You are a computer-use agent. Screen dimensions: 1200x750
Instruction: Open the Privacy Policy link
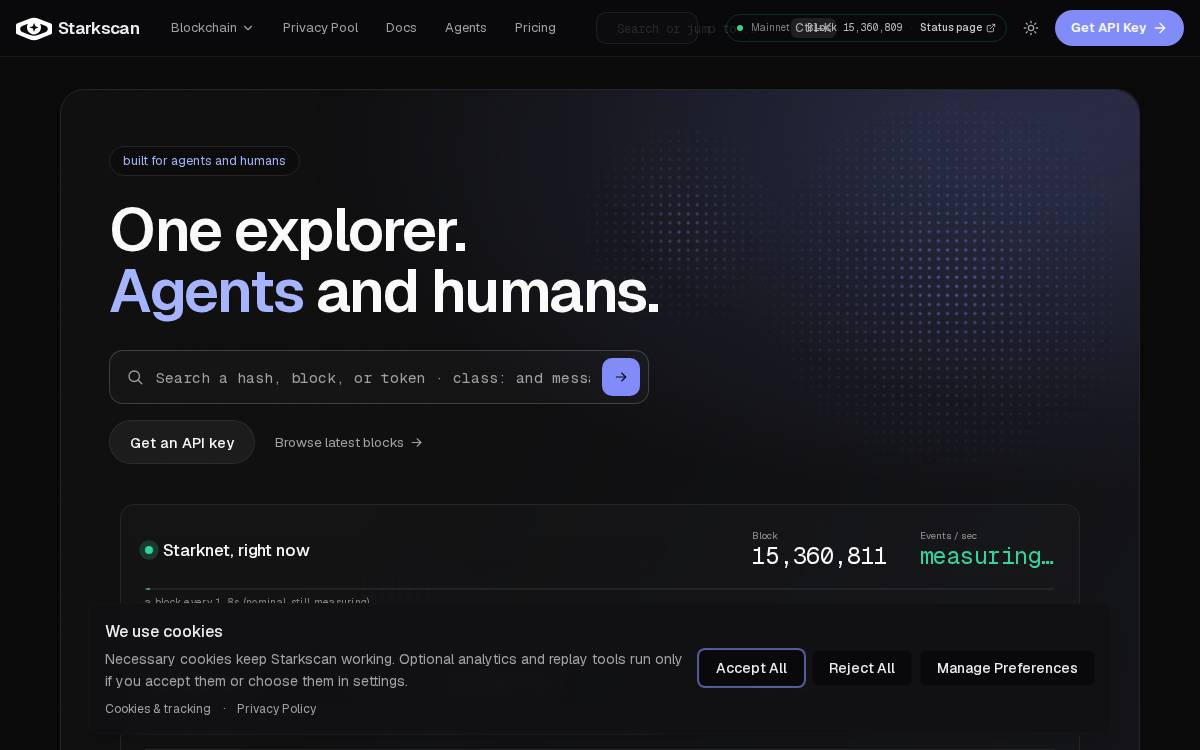coord(276,709)
